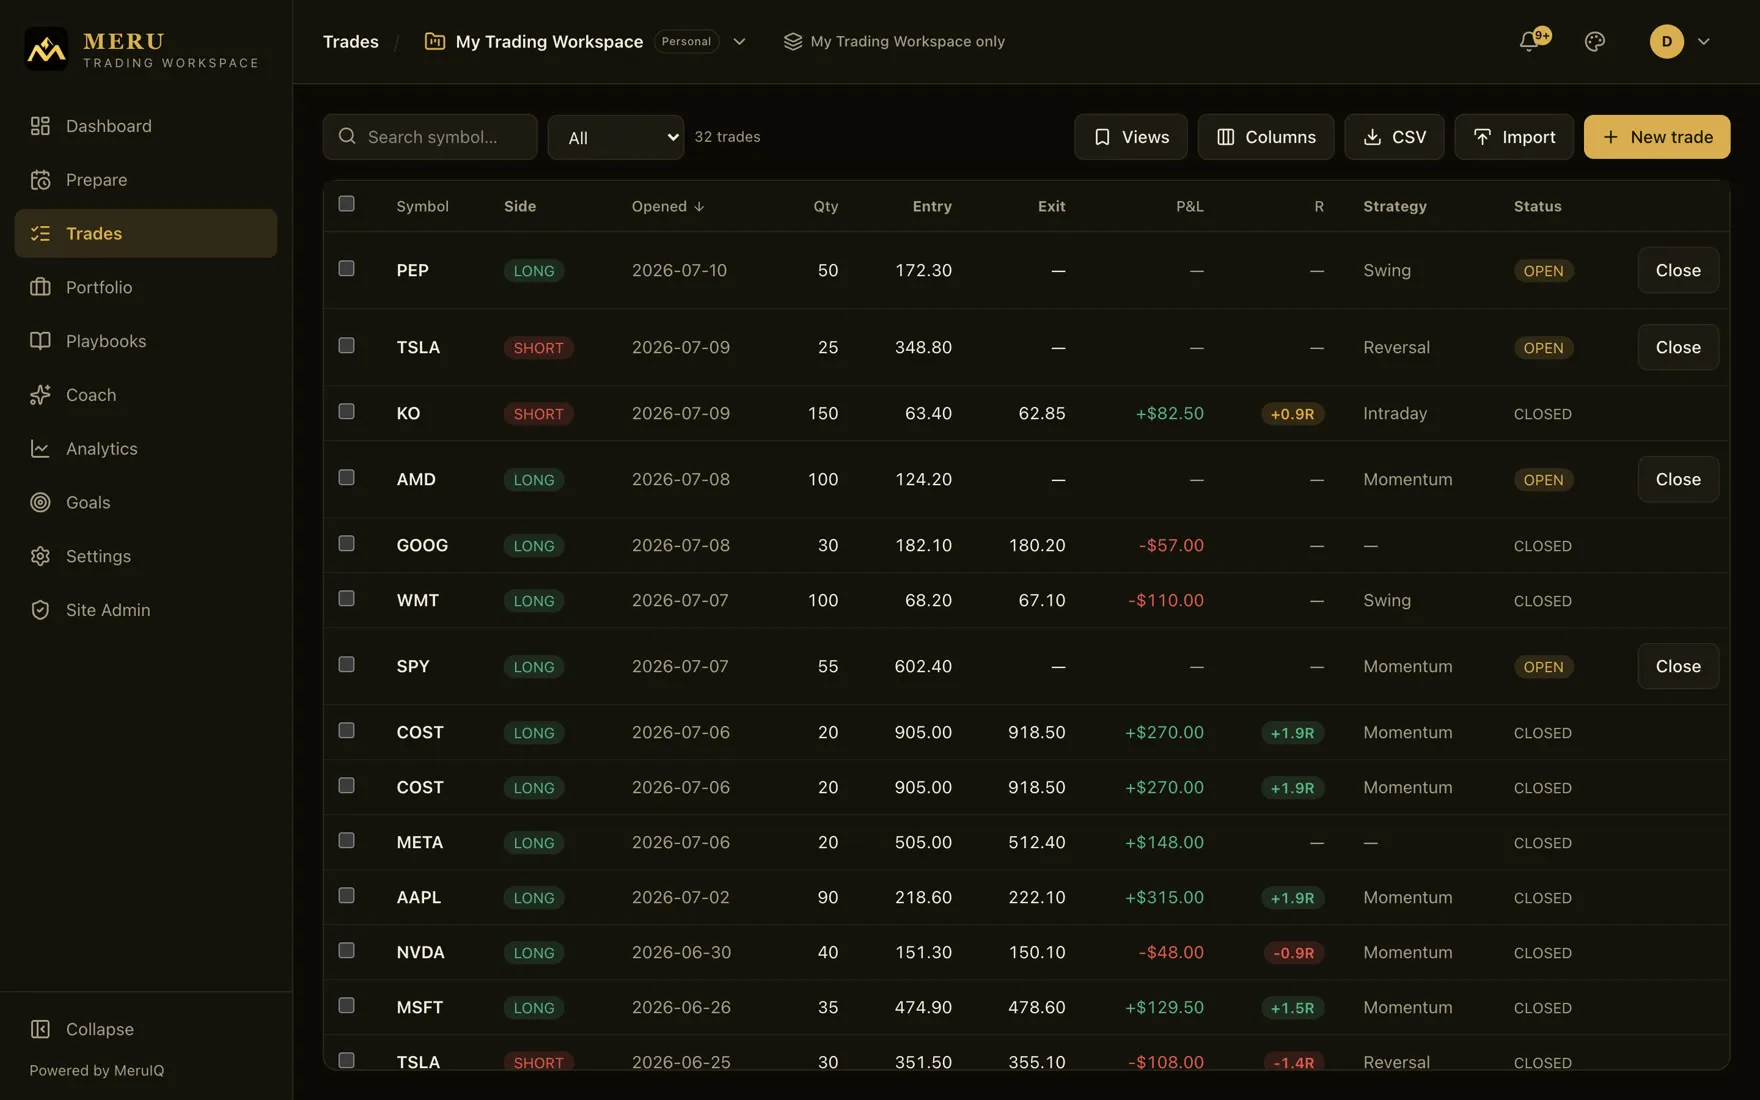Click the SHORT badge on KO row
The width and height of the screenshot is (1760, 1100).
point(538,414)
